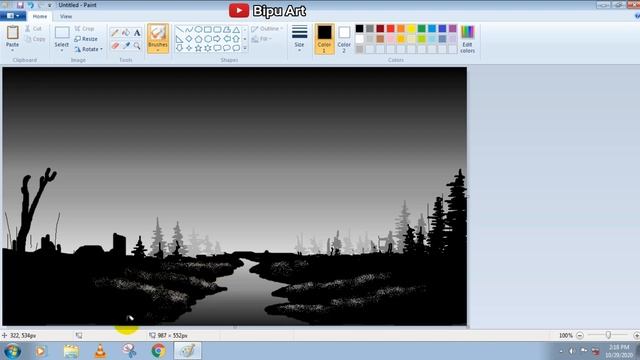This screenshot has width=640, height=360.
Task: Open Edit colors dialog
Action: [x=467, y=39]
